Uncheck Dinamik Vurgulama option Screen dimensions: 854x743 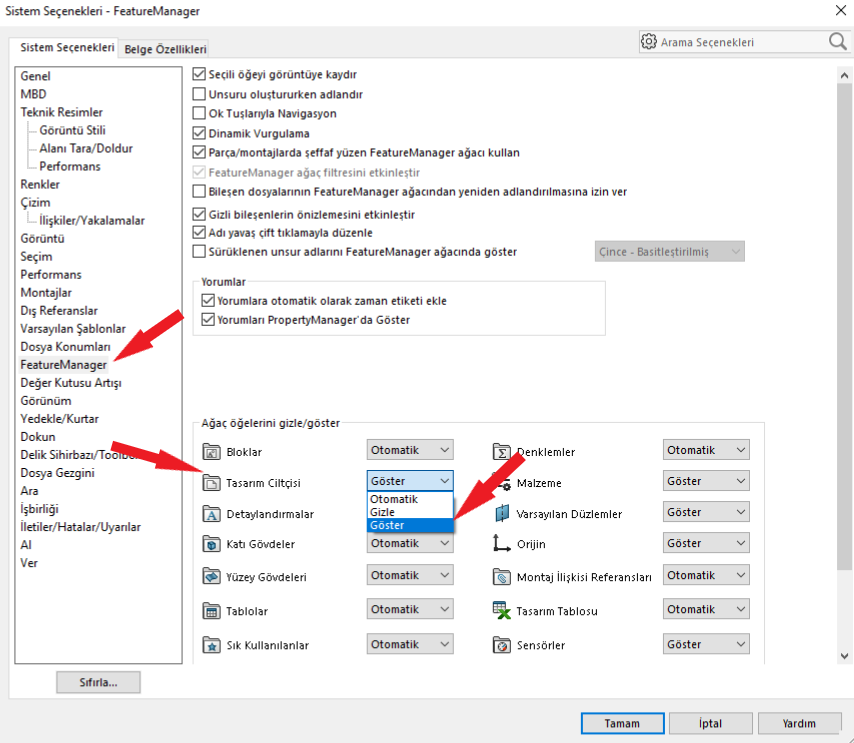coord(199,133)
